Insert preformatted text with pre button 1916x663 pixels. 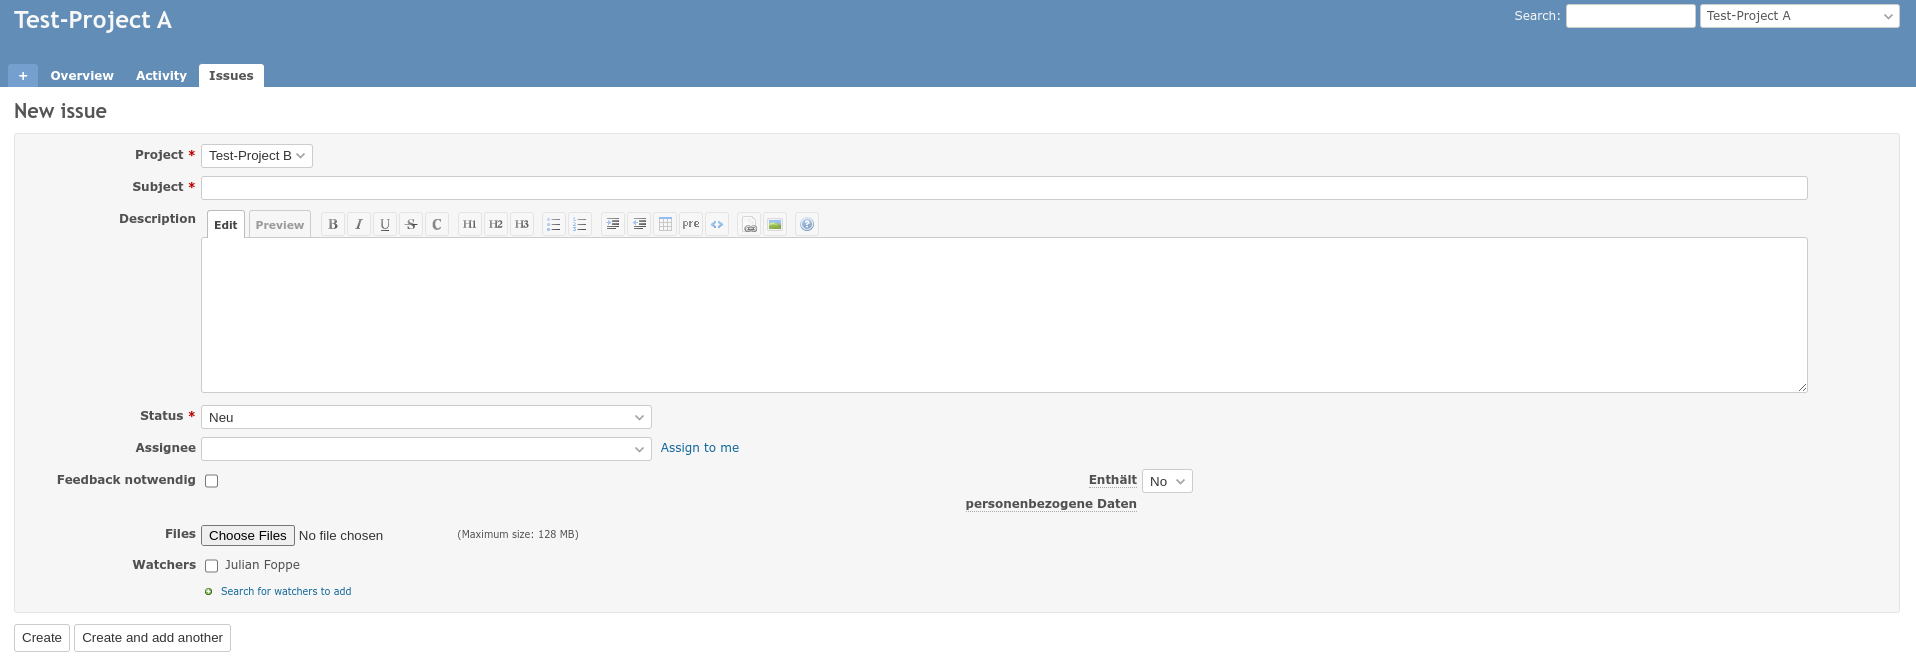[691, 224]
